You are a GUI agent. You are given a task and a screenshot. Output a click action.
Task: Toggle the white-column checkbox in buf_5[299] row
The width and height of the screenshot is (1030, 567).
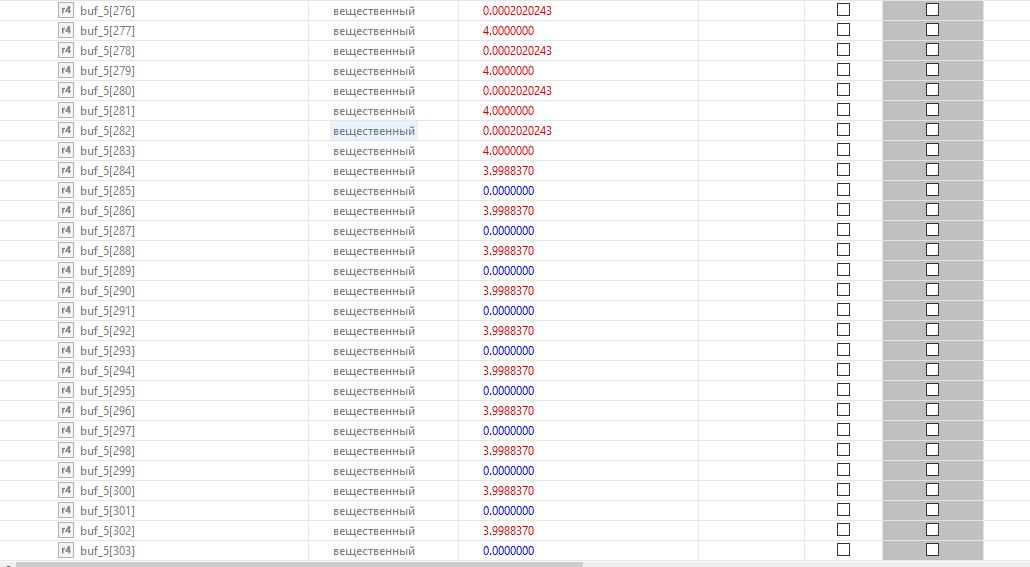pos(843,470)
